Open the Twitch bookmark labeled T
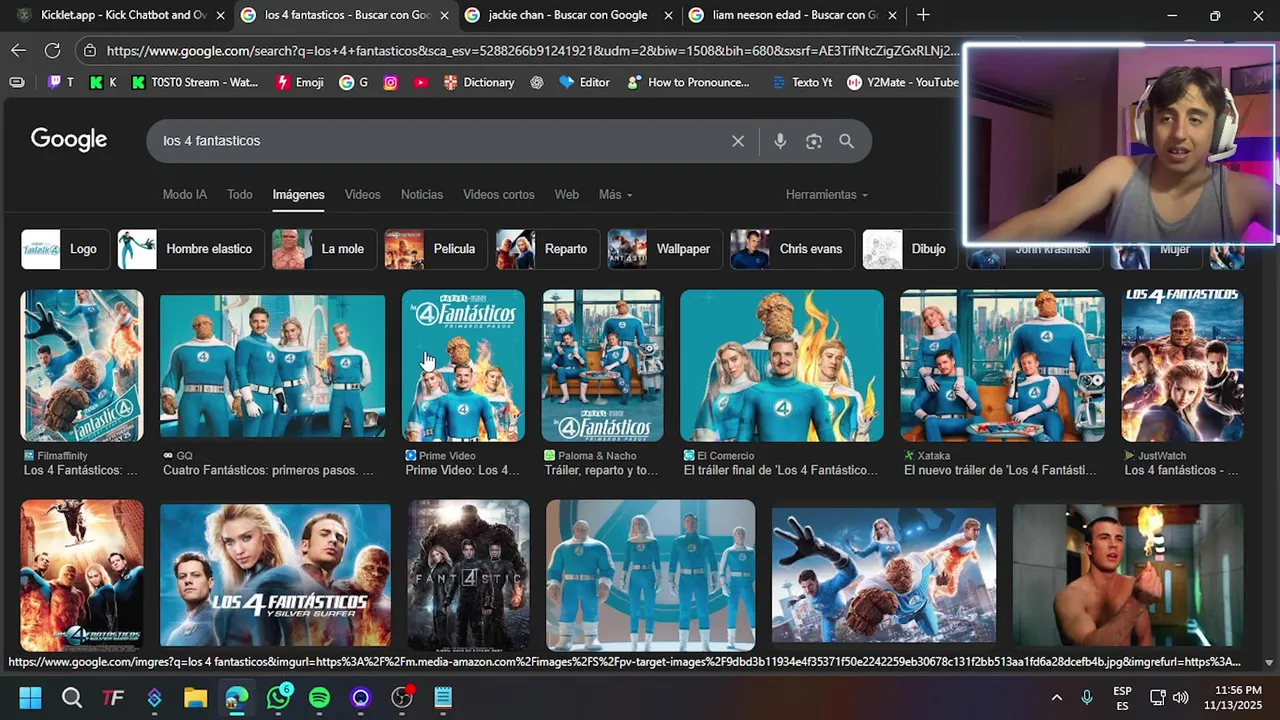 61,82
